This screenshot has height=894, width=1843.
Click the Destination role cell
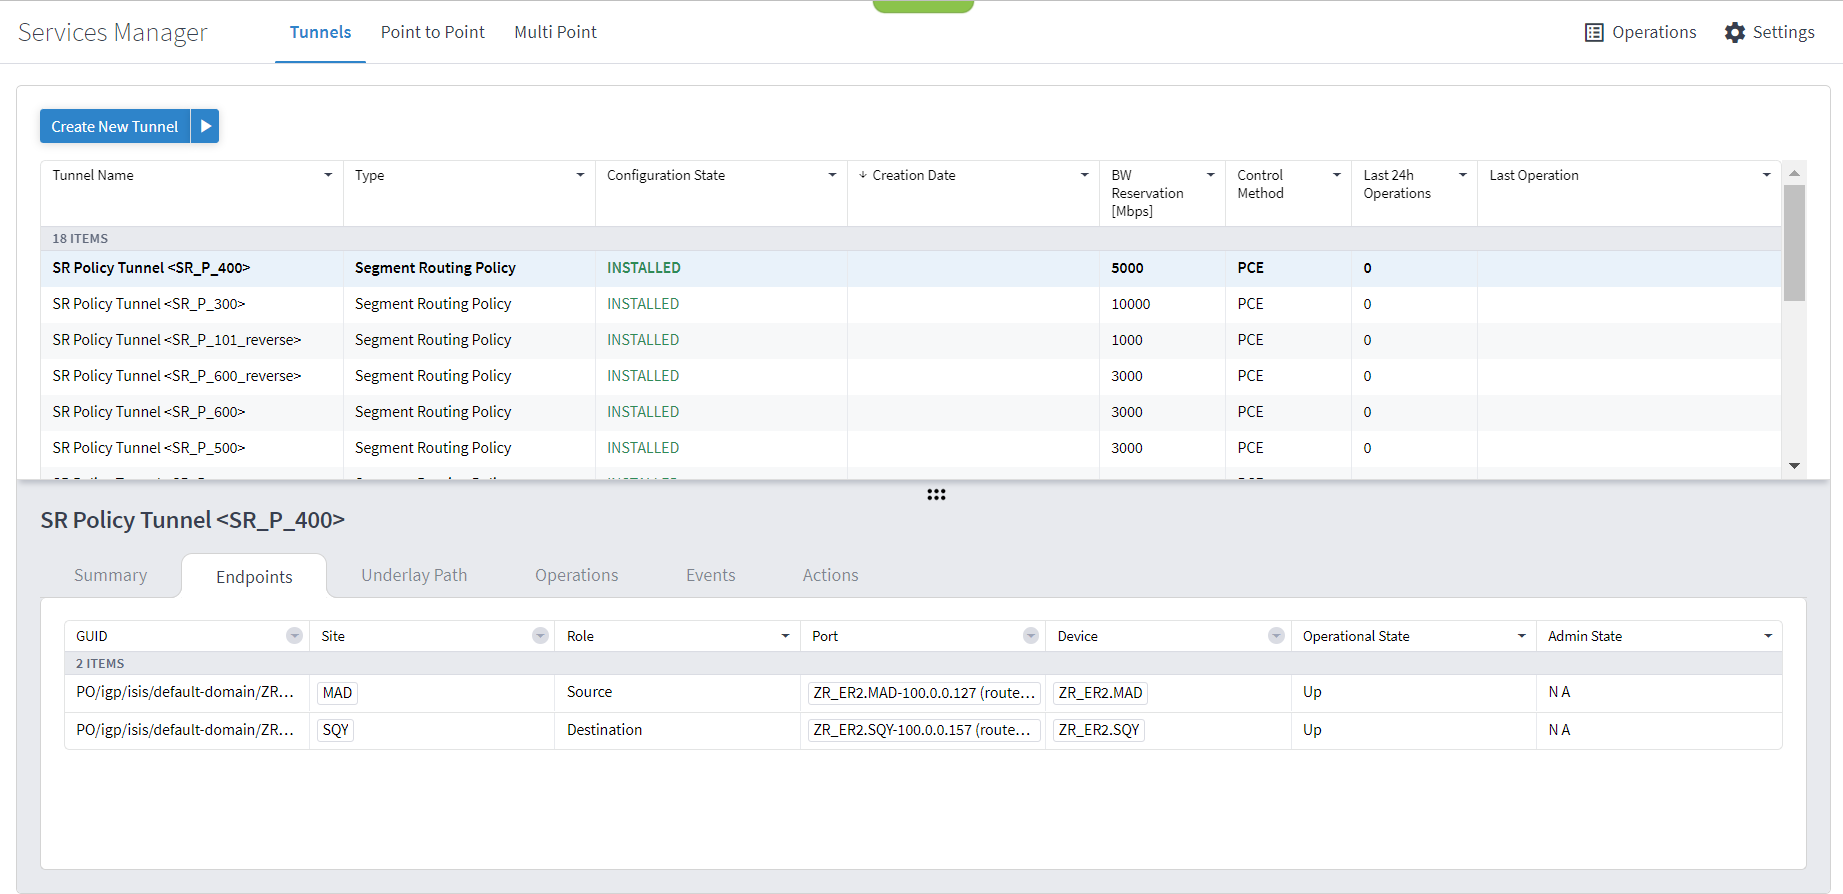click(678, 730)
